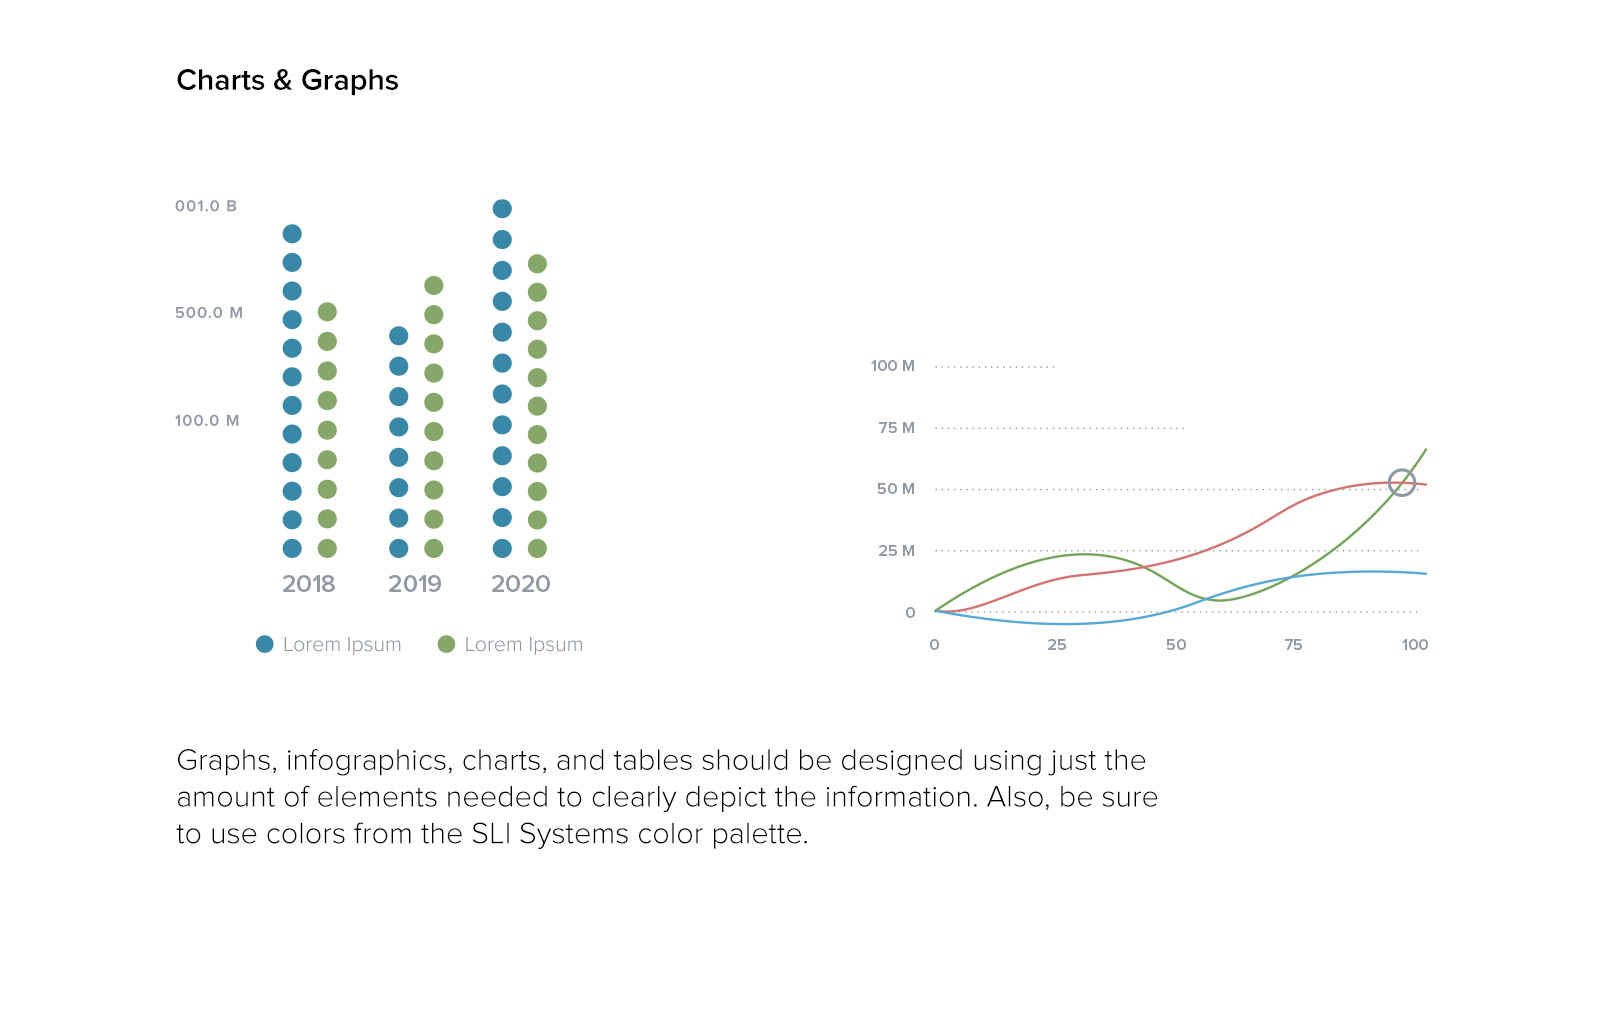Click the Lorem Ipsum label beside the green dot
This screenshot has height=1022, width=1600.
(x=523, y=645)
